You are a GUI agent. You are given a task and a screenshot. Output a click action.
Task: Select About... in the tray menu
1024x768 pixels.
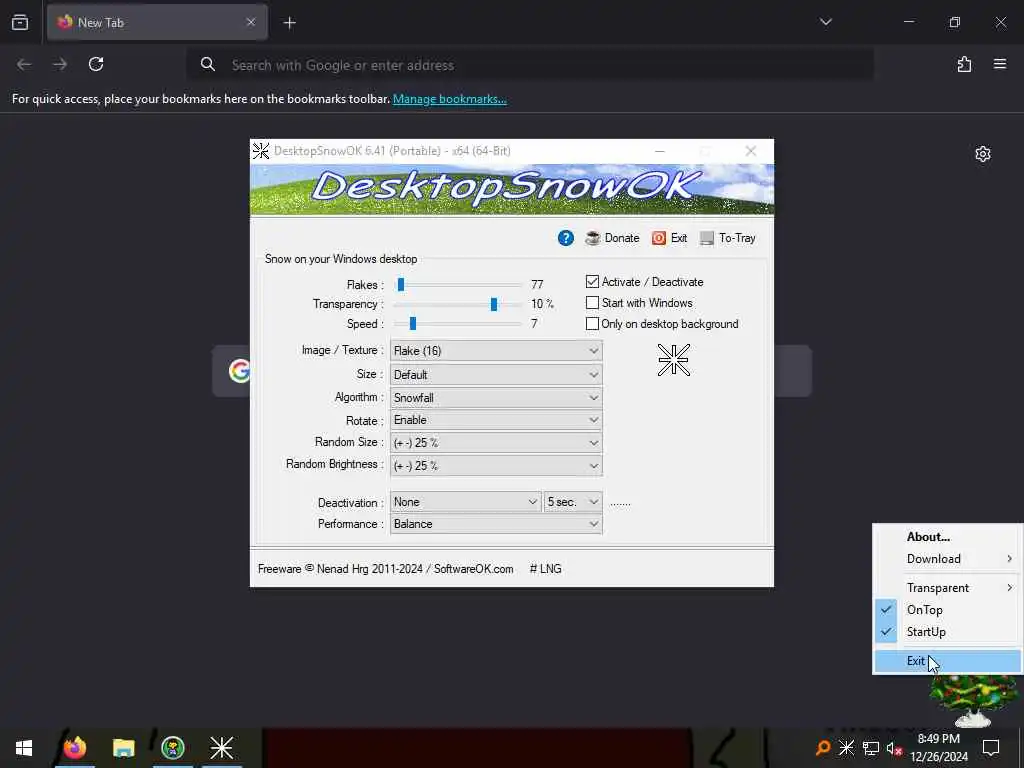947,537
